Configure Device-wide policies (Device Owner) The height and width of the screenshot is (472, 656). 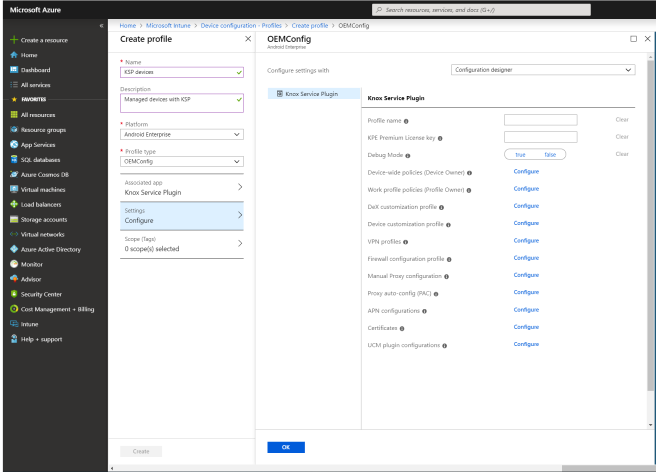[526, 172]
